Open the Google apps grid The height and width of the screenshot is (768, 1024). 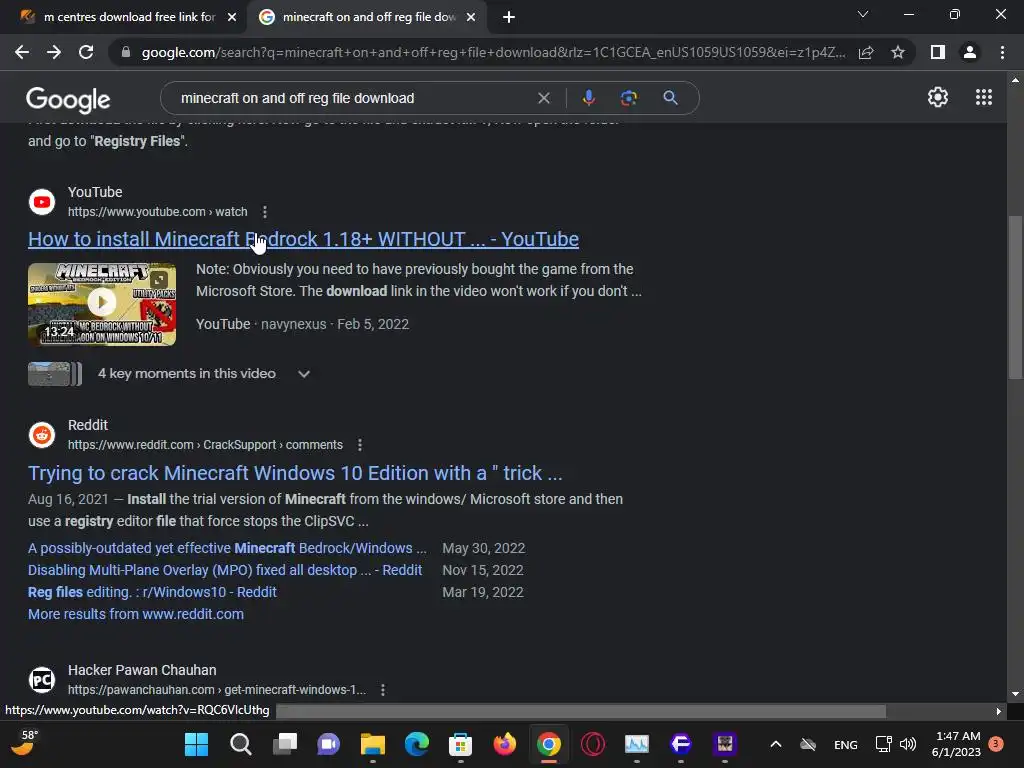(x=984, y=97)
